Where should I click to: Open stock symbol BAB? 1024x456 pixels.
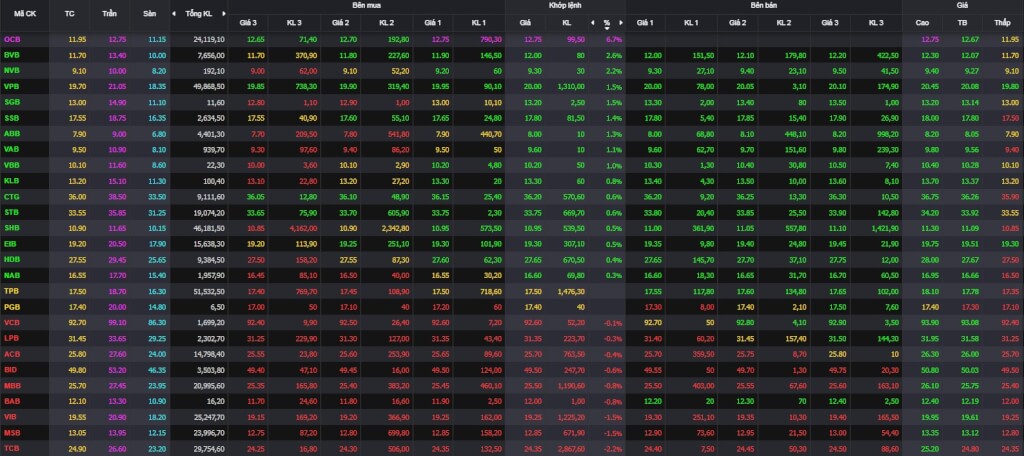pos(12,400)
